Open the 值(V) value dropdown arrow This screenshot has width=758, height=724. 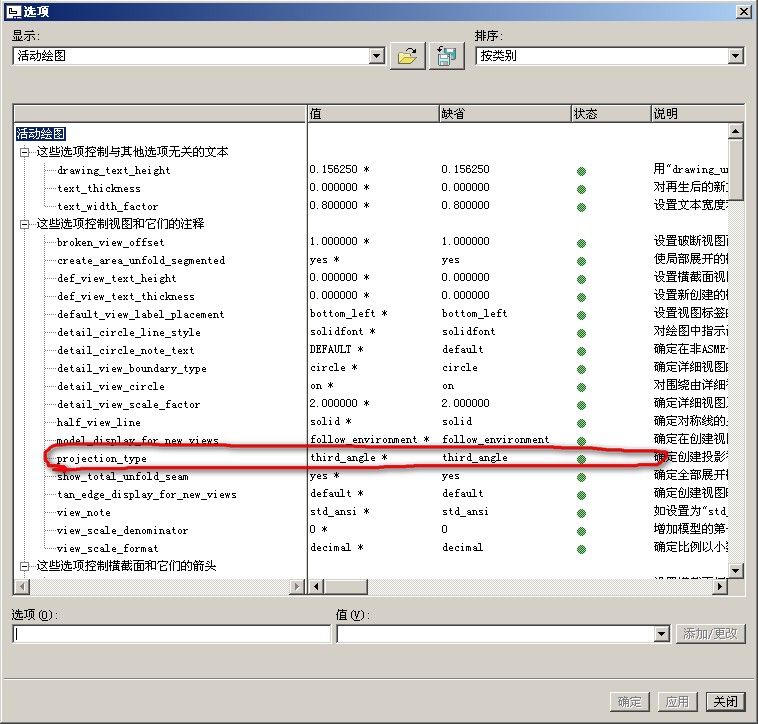click(x=661, y=634)
